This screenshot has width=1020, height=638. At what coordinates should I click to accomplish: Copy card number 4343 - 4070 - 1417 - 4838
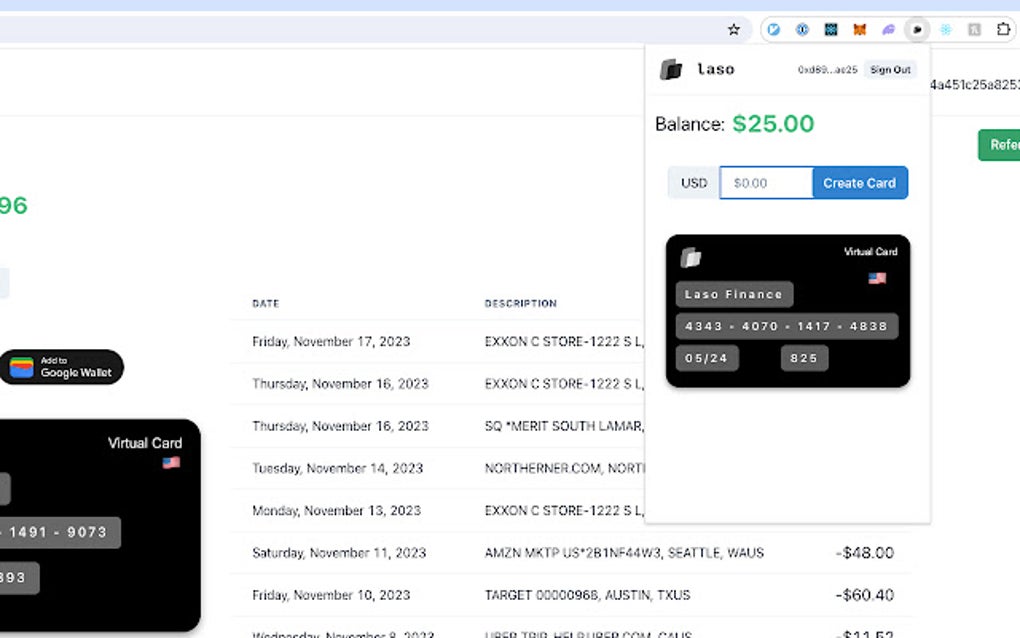pyautogui.click(x=786, y=326)
